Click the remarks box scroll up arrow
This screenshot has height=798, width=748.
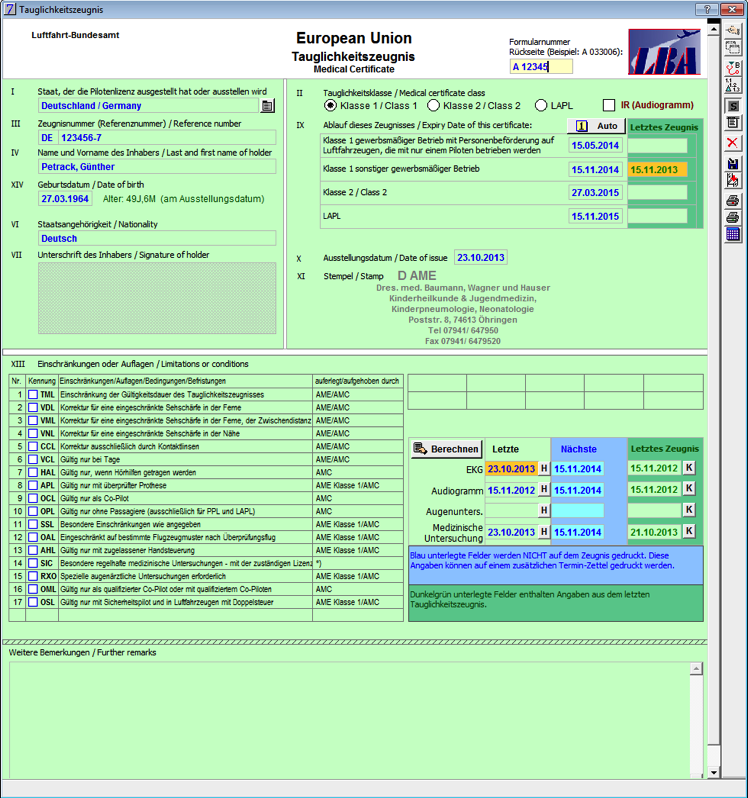coord(696,668)
